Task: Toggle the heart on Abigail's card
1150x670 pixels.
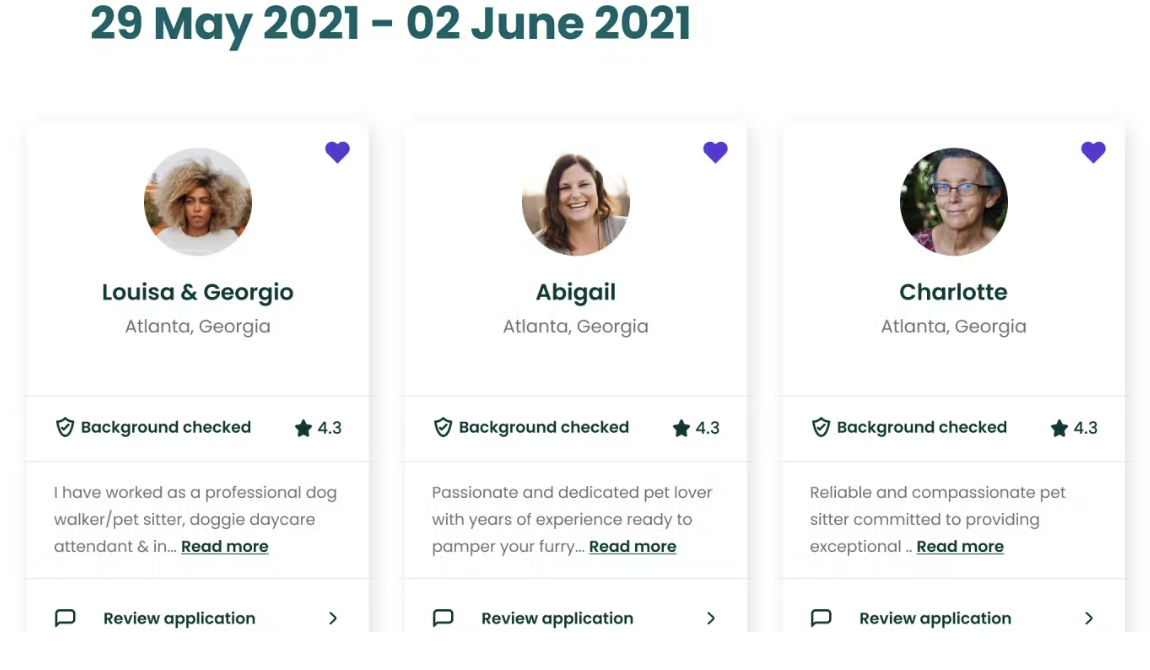Action: coord(715,152)
